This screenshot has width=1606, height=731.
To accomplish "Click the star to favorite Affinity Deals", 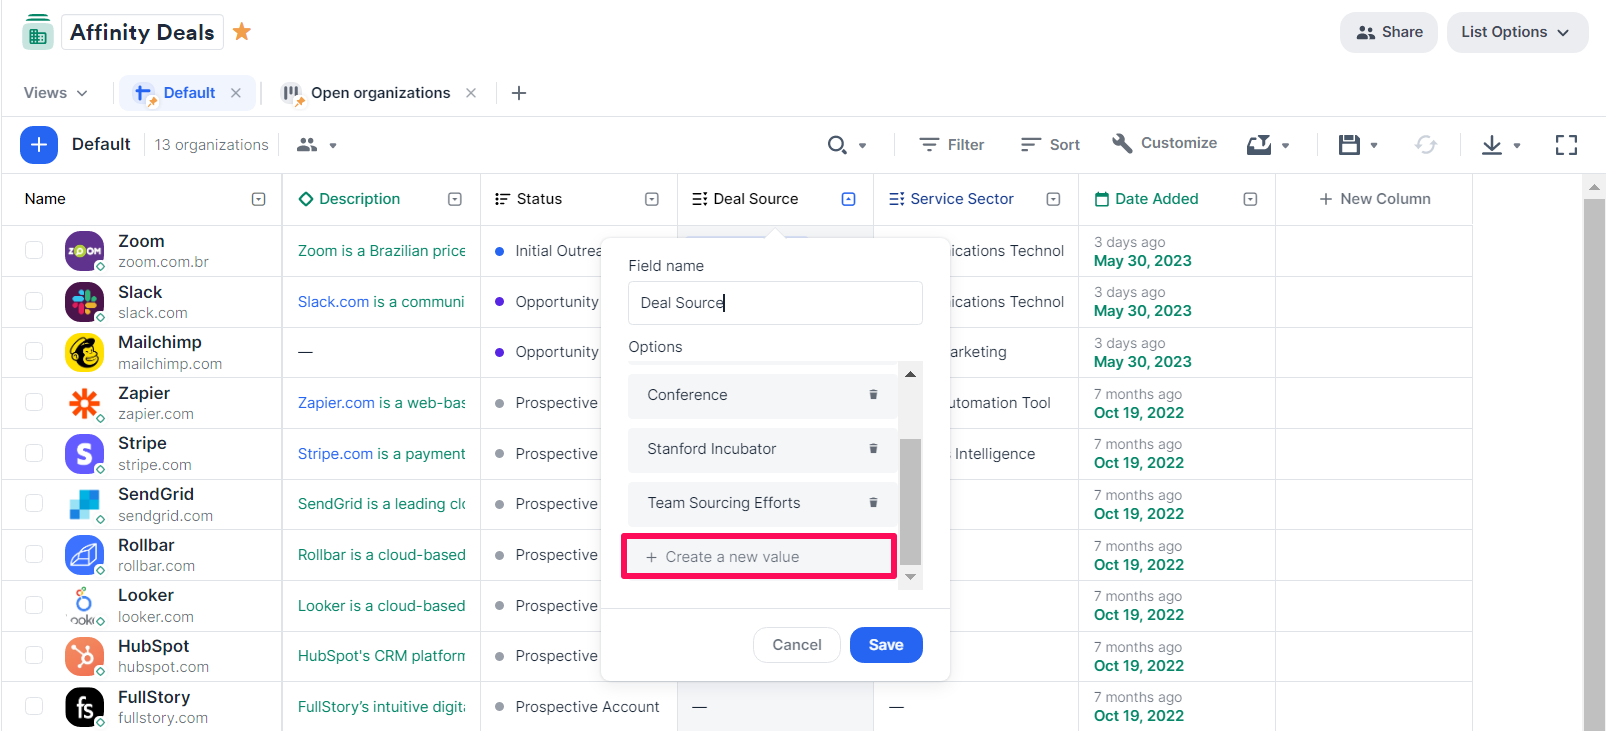I will [242, 32].
